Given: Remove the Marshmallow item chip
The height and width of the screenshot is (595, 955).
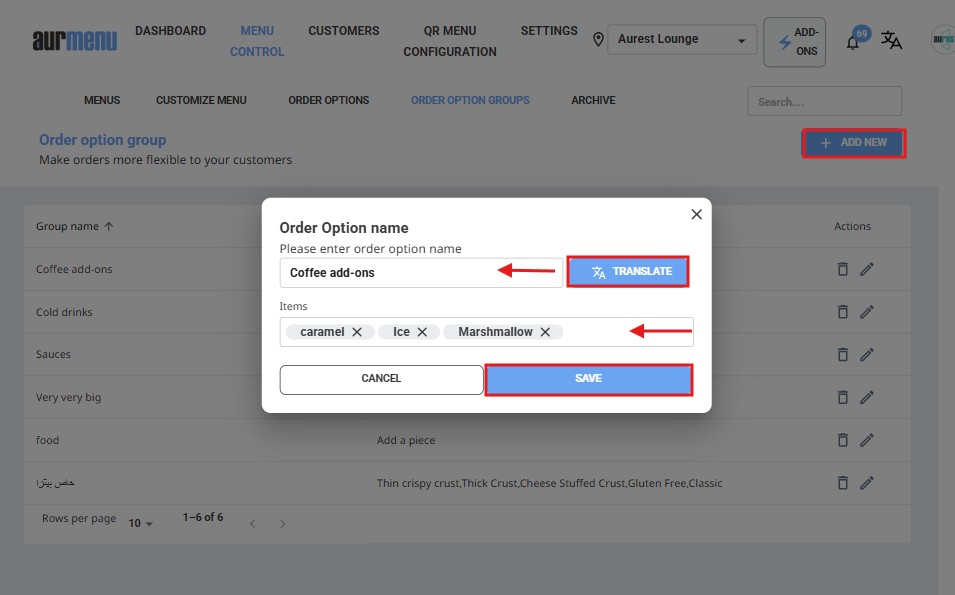Looking at the screenshot, I should 545,332.
